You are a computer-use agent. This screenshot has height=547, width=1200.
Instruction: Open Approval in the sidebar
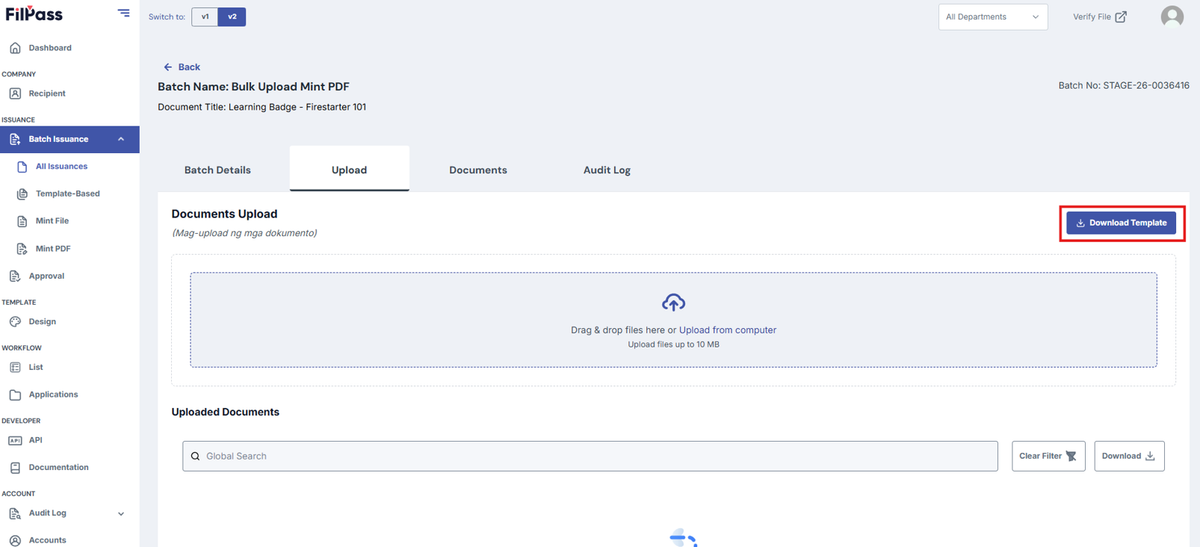(x=46, y=276)
